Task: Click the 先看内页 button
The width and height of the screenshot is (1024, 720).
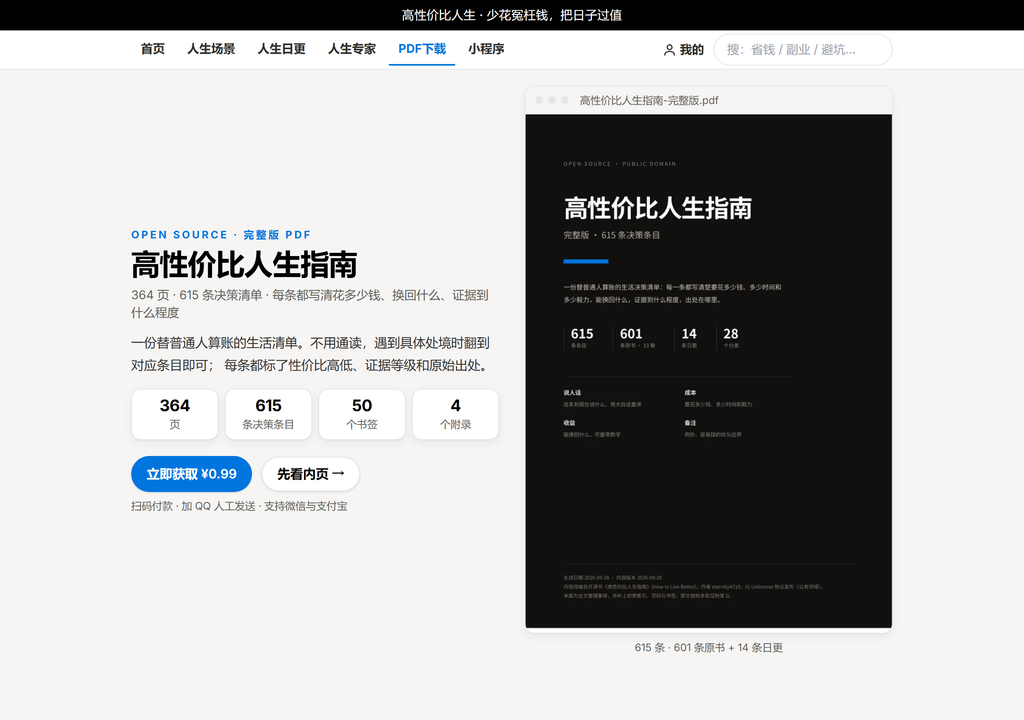Action: pyautogui.click(x=310, y=474)
